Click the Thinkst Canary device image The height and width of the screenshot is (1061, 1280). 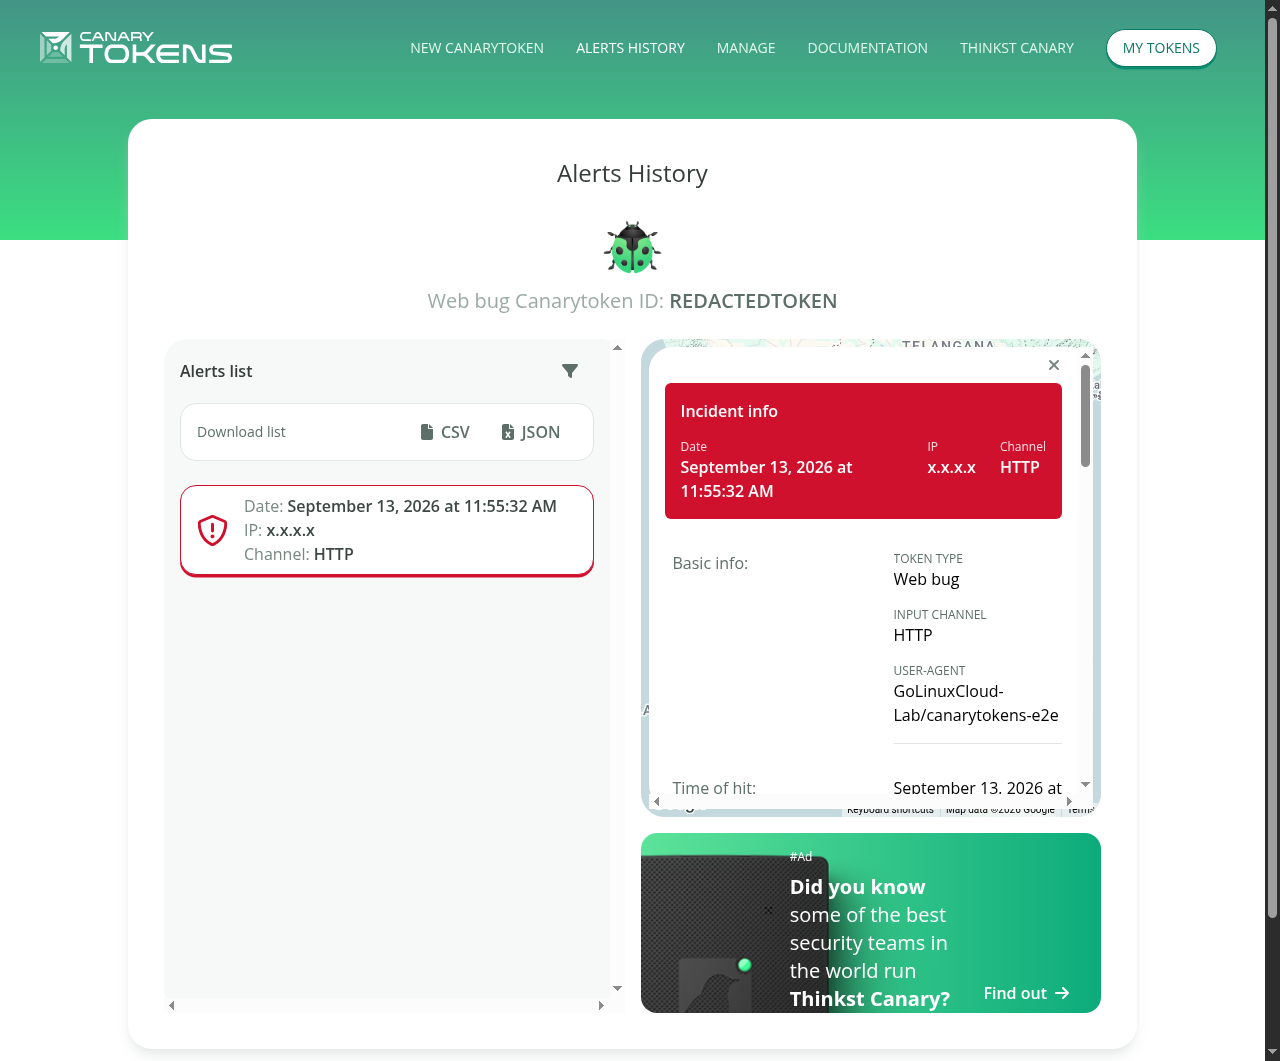click(735, 933)
